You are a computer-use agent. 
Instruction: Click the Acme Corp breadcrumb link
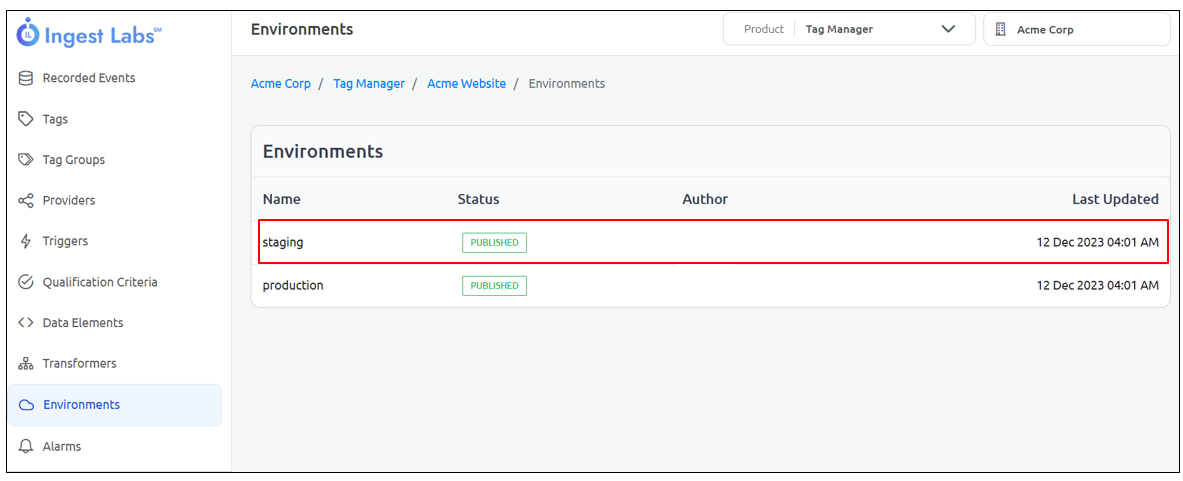point(280,84)
